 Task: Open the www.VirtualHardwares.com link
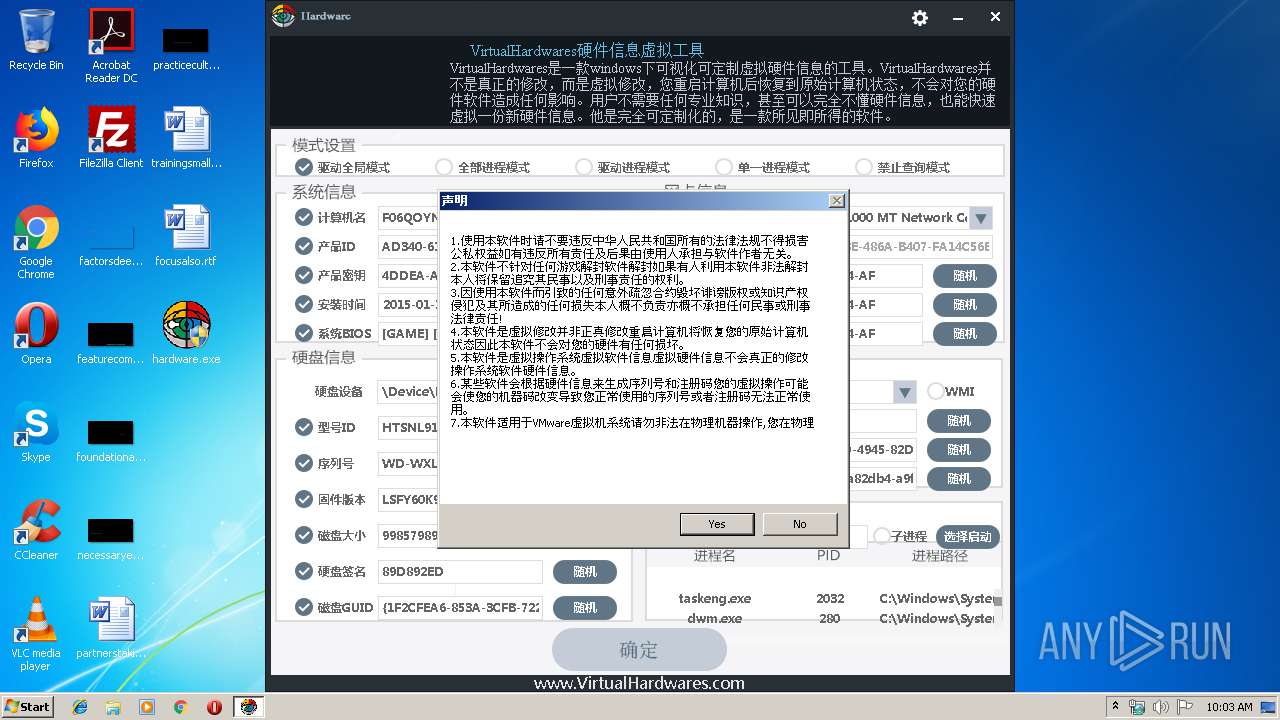coord(639,684)
